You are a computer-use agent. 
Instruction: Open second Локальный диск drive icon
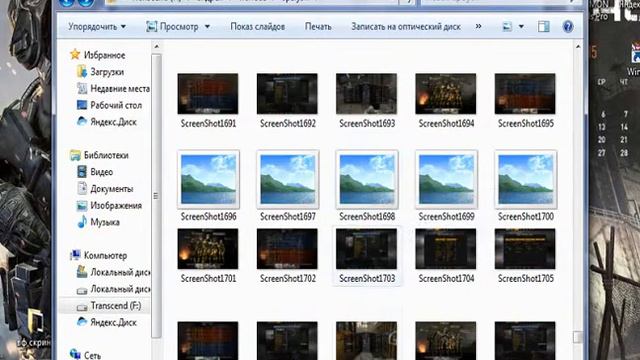pyautogui.click(x=82, y=289)
